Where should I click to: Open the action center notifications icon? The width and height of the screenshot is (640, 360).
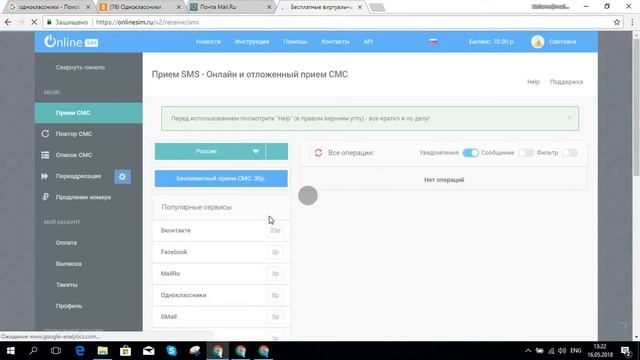[x=626, y=351]
